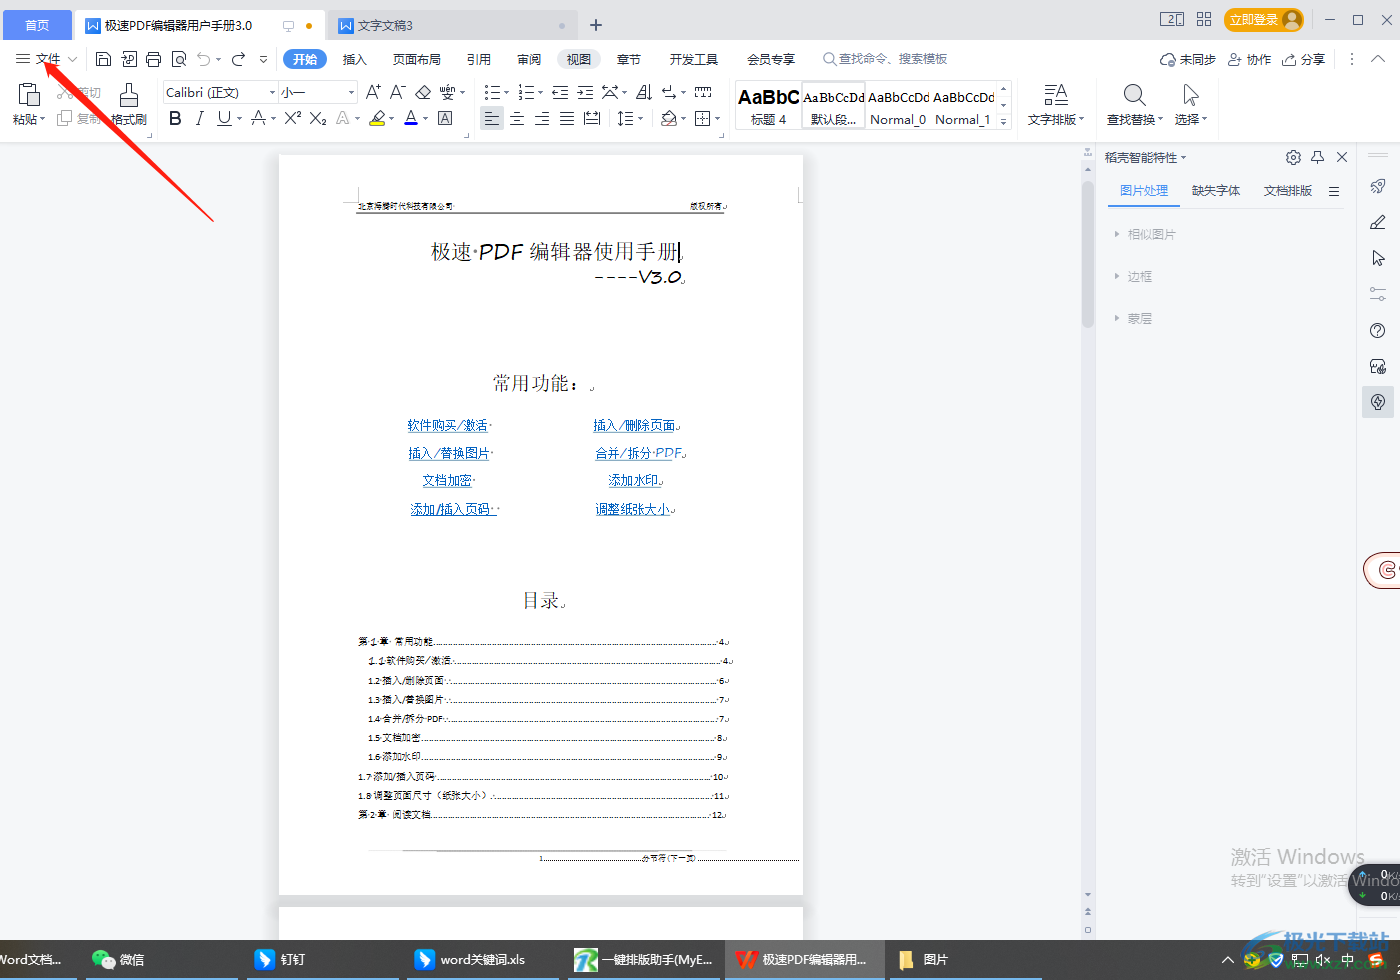
Task: Open the panel settings gear icon
Action: [1293, 158]
